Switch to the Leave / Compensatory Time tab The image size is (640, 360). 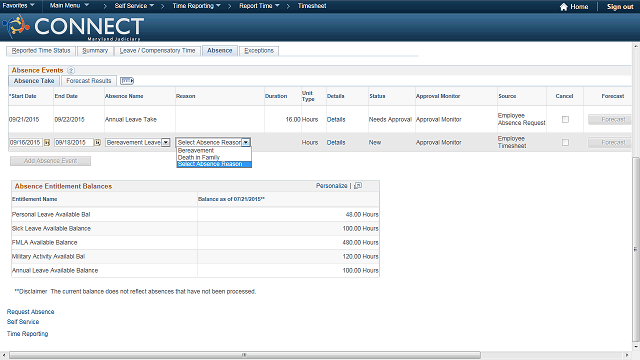tap(158, 51)
